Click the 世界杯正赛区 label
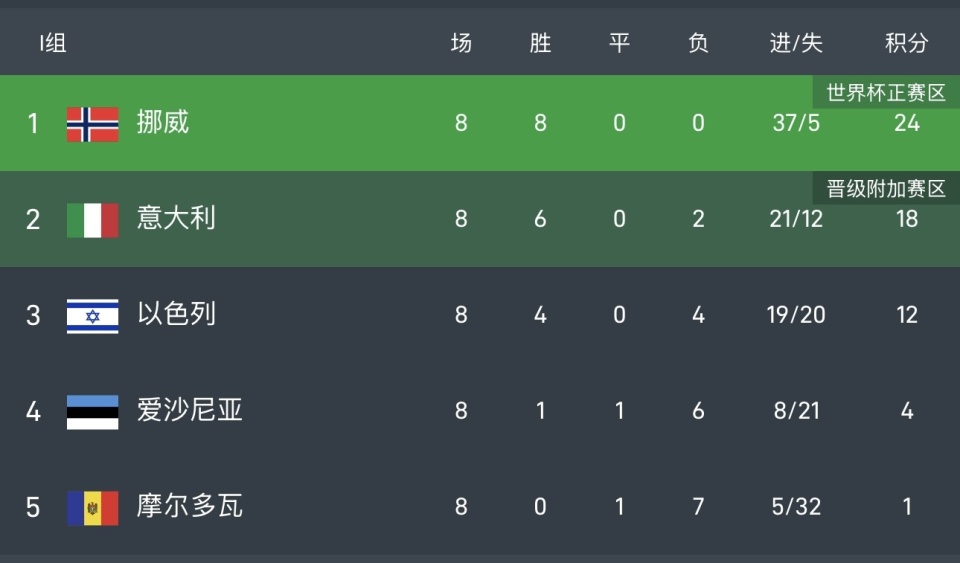The height and width of the screenshot is (563, 960). pos(885,93)
